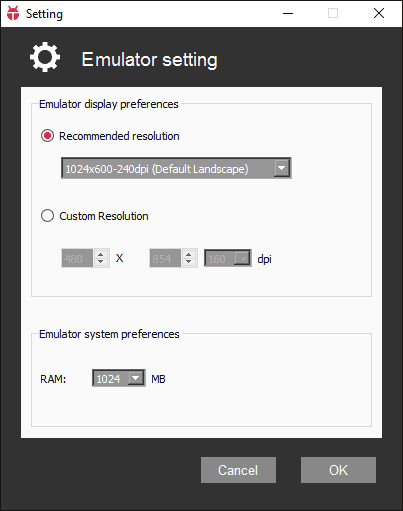Image resolution: width=403 pixels, height=511 pixels.
Task: Increase width with the up stepper arrow
Action: coord(101,254)
